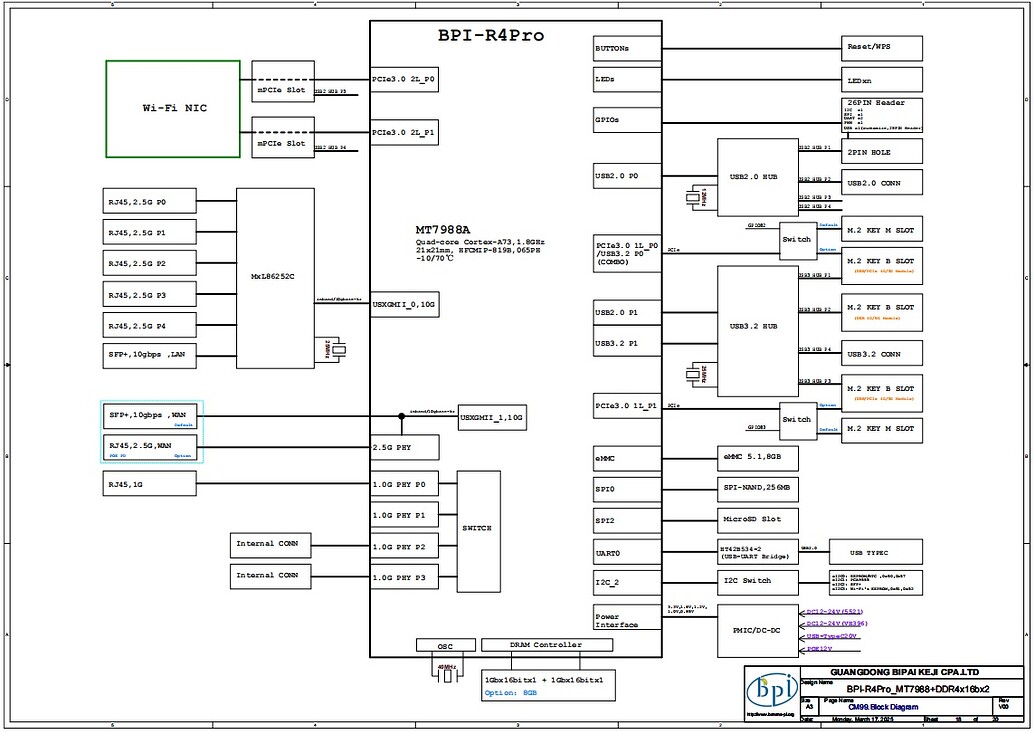Click the eMMC 5.1,8GB block

pyautogui.click(x=755, y=458)
